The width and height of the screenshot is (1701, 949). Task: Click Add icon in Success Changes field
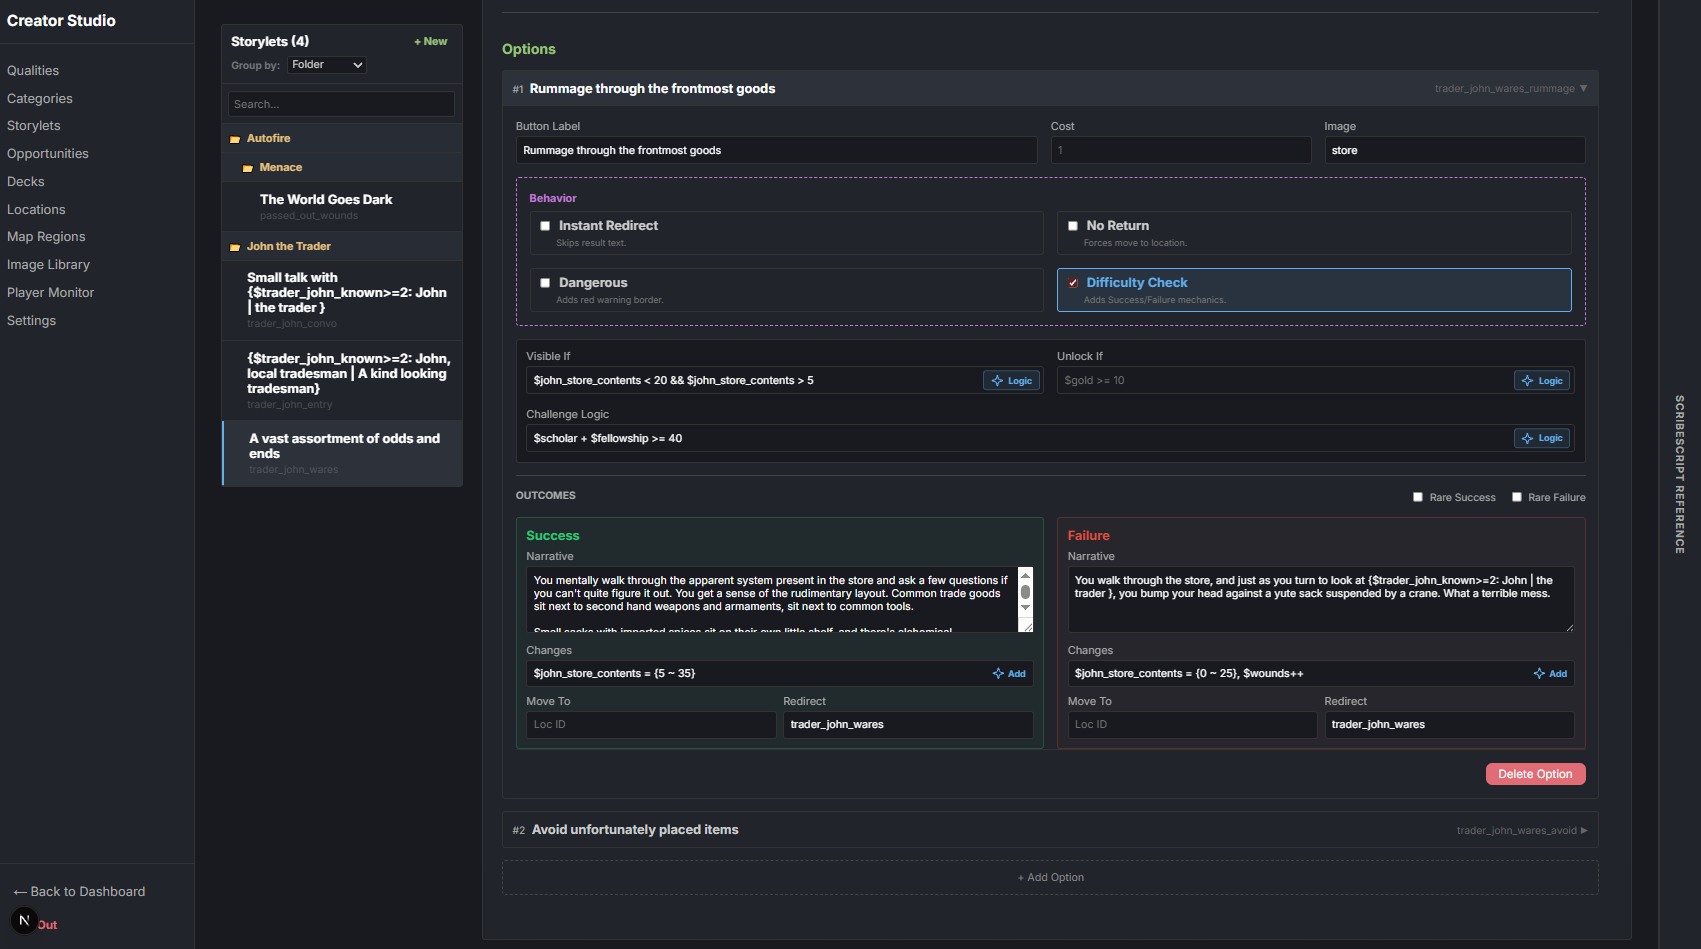point(1009,674)
